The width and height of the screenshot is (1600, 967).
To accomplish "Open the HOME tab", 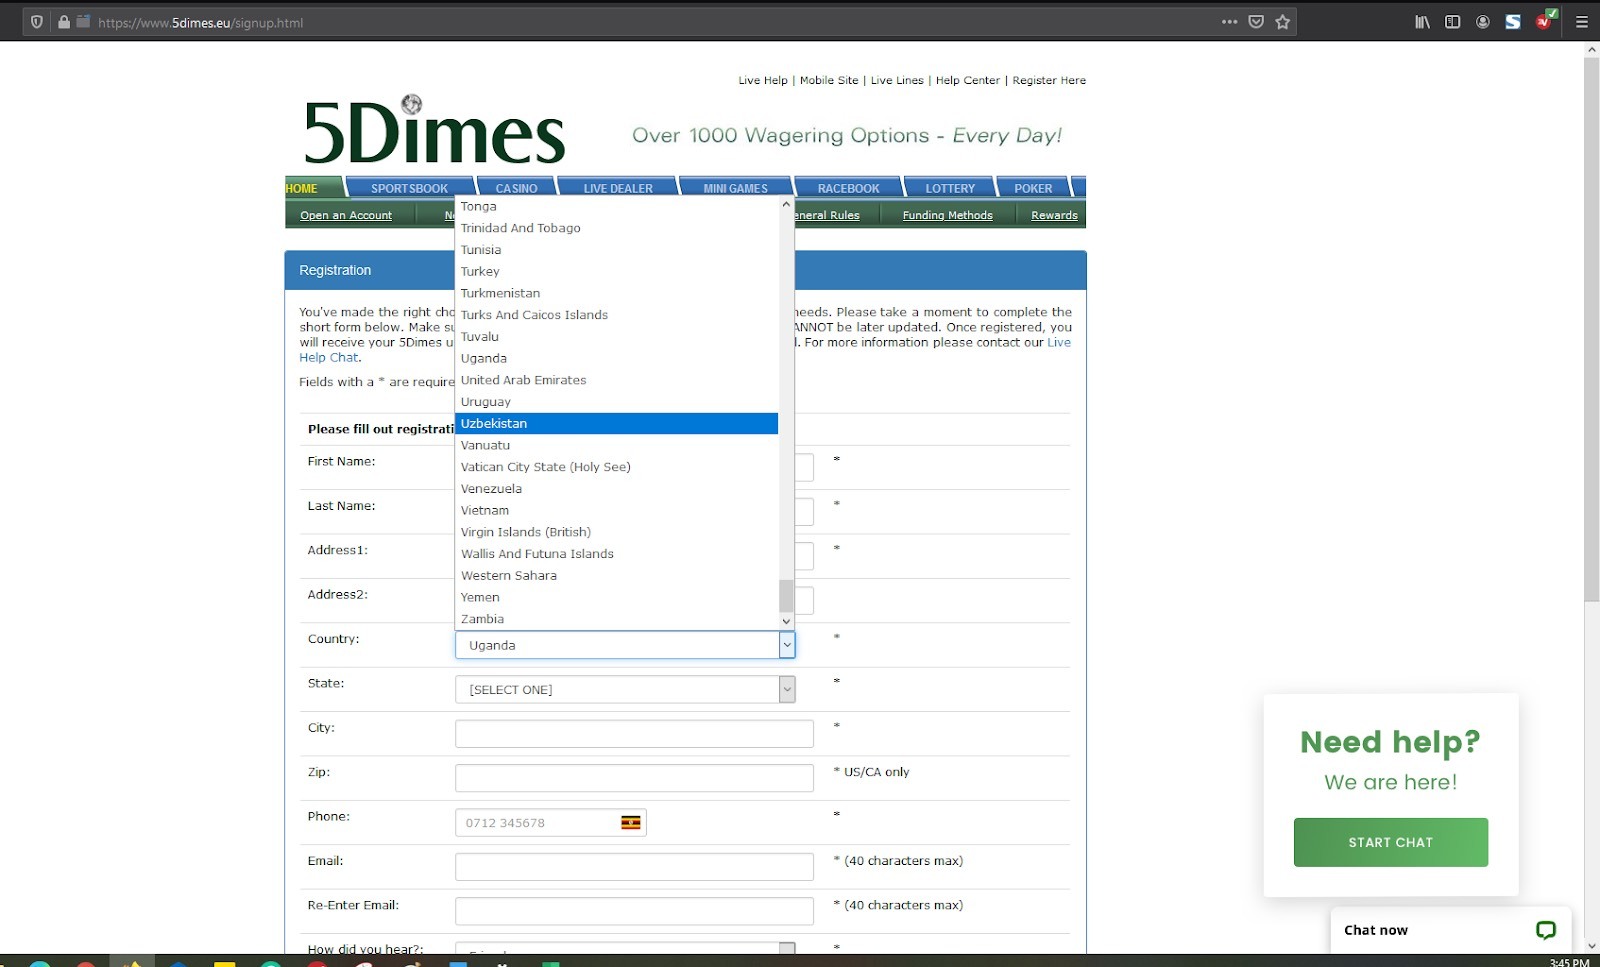I will click(312, 188).
